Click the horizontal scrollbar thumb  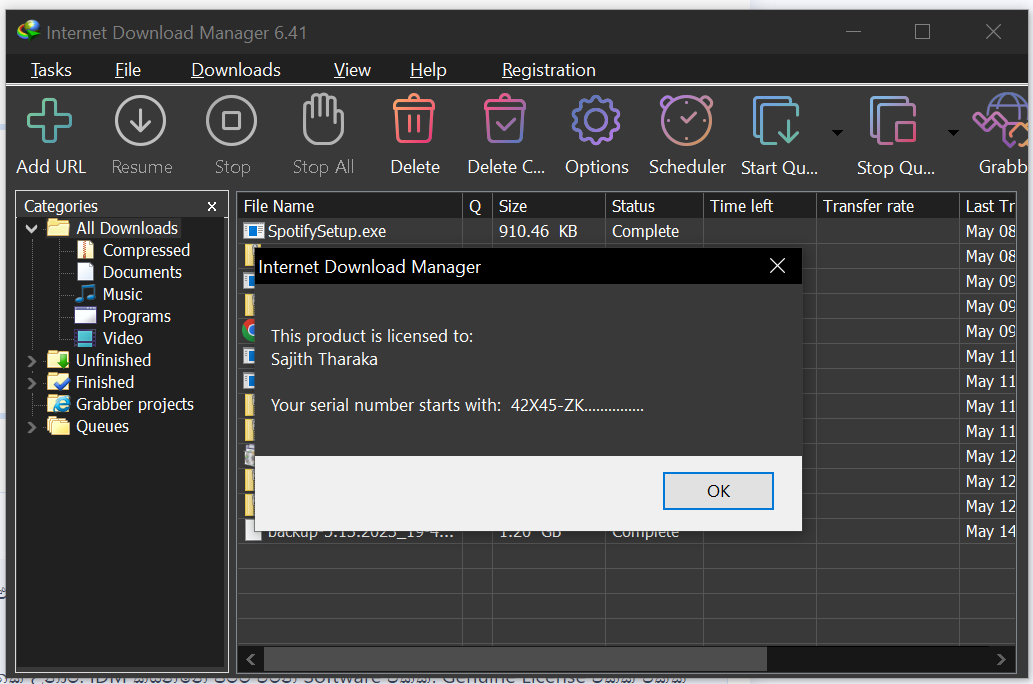coord(515,659)
